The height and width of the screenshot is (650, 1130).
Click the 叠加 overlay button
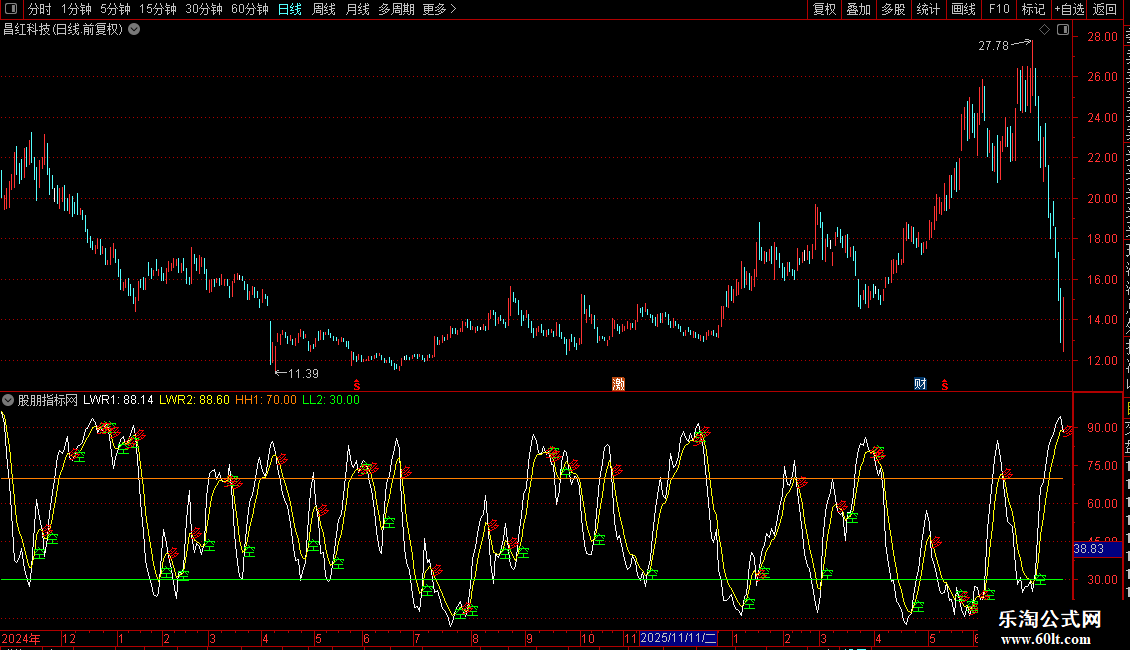tap(859, 9)
